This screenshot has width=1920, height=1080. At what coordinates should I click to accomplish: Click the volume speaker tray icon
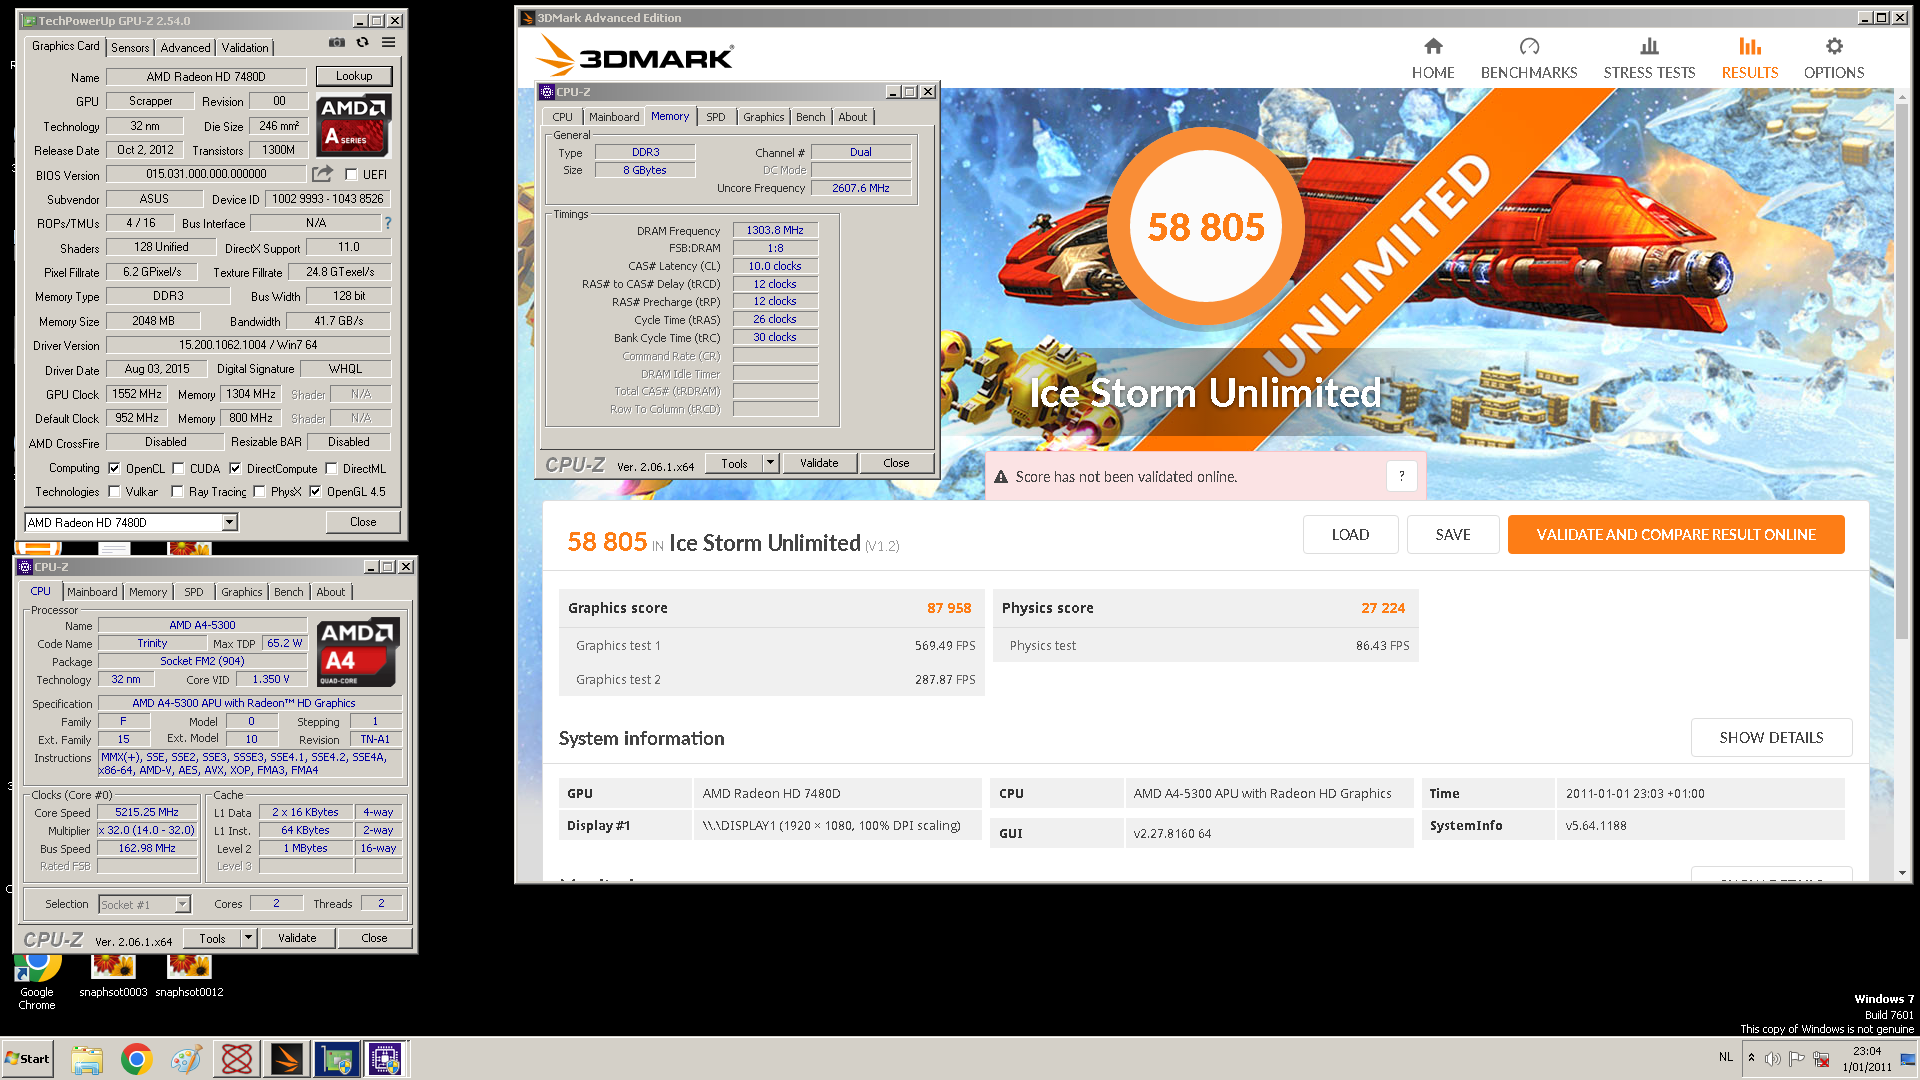(1773, 1058)
